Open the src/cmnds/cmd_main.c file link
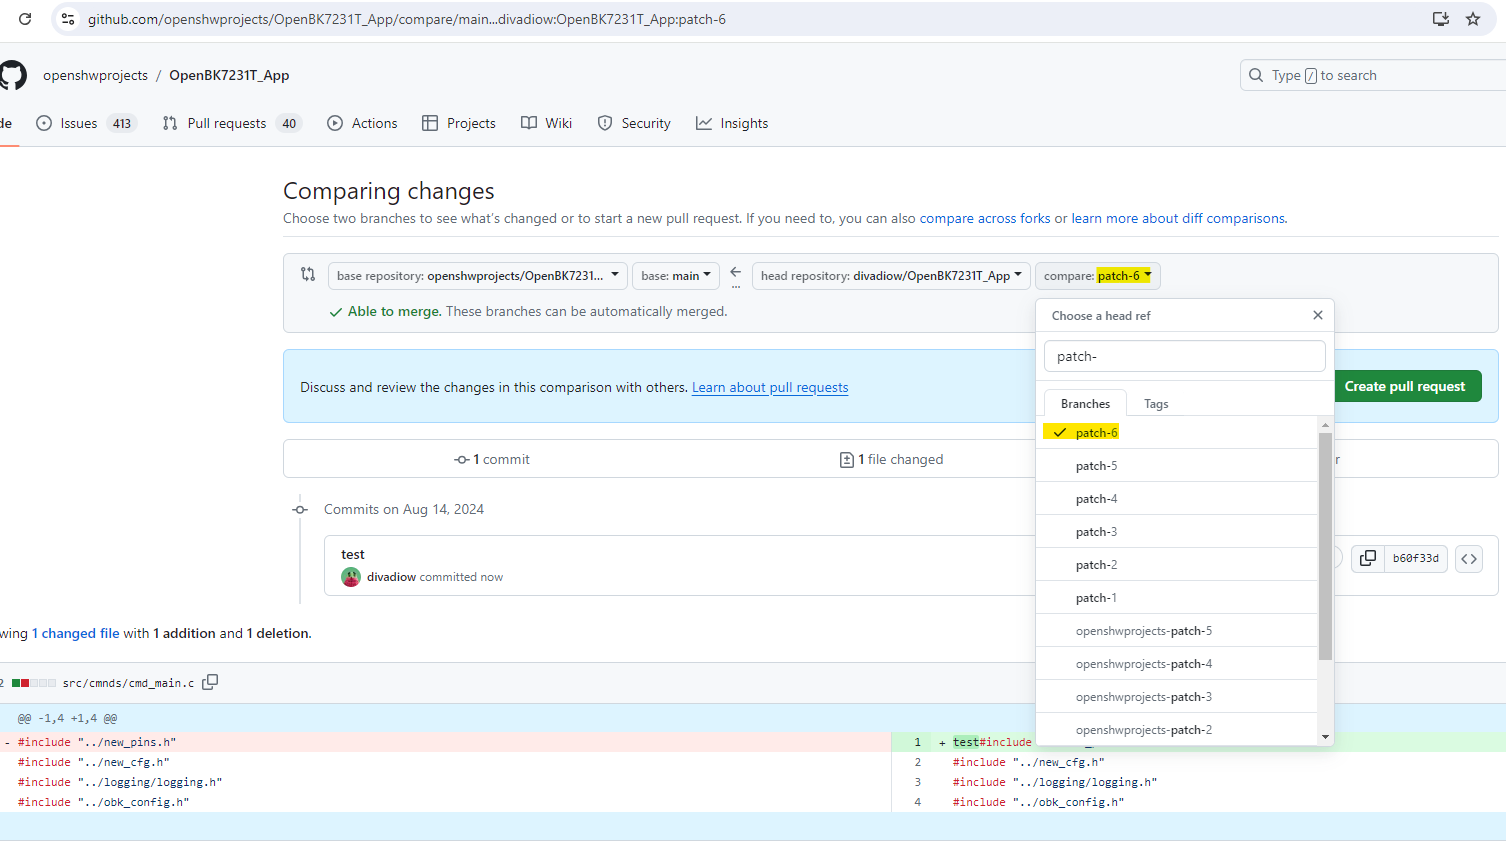The height and width of the screenshot is (849, 1506). [x=128, y=683]
